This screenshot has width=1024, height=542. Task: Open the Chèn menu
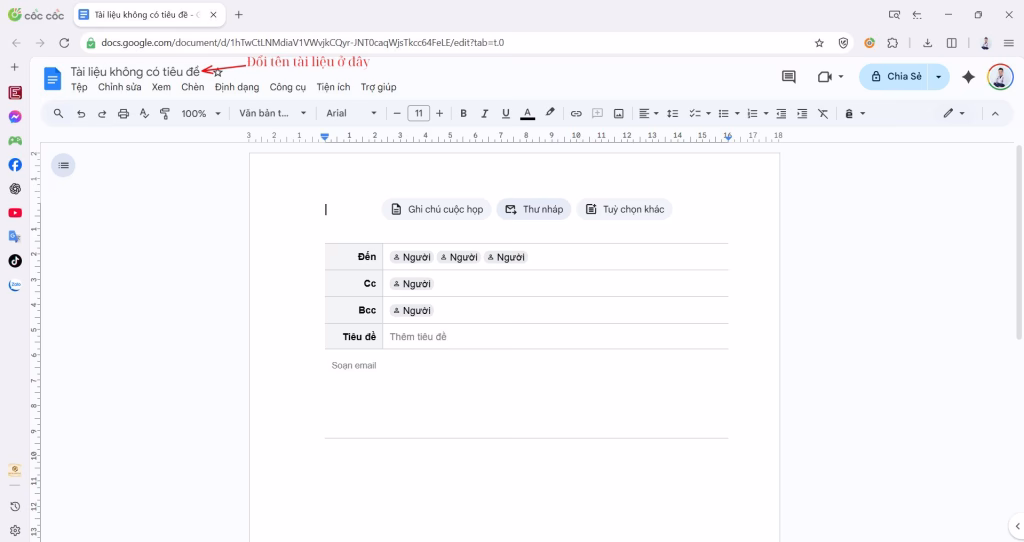tap(193, 87)
